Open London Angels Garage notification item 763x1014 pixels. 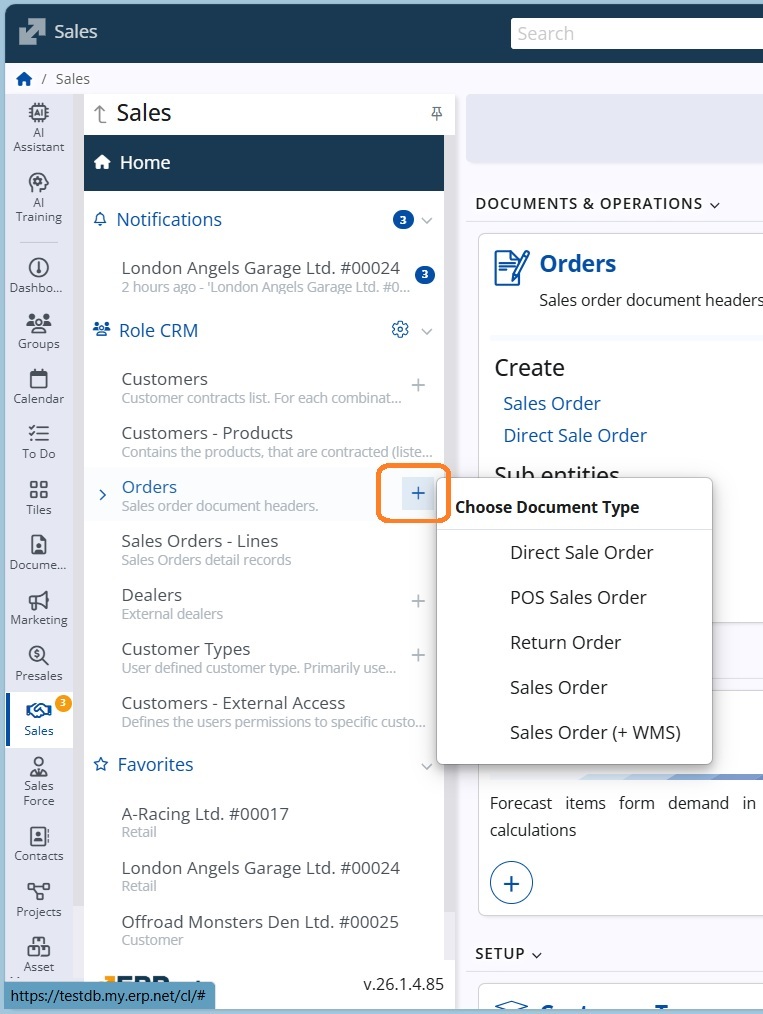[265, 277]
